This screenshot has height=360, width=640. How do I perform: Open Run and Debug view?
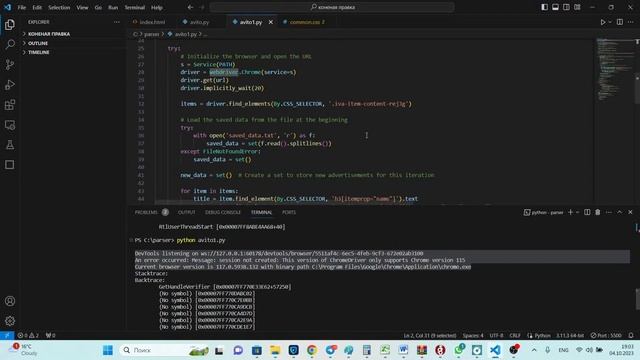10,84
